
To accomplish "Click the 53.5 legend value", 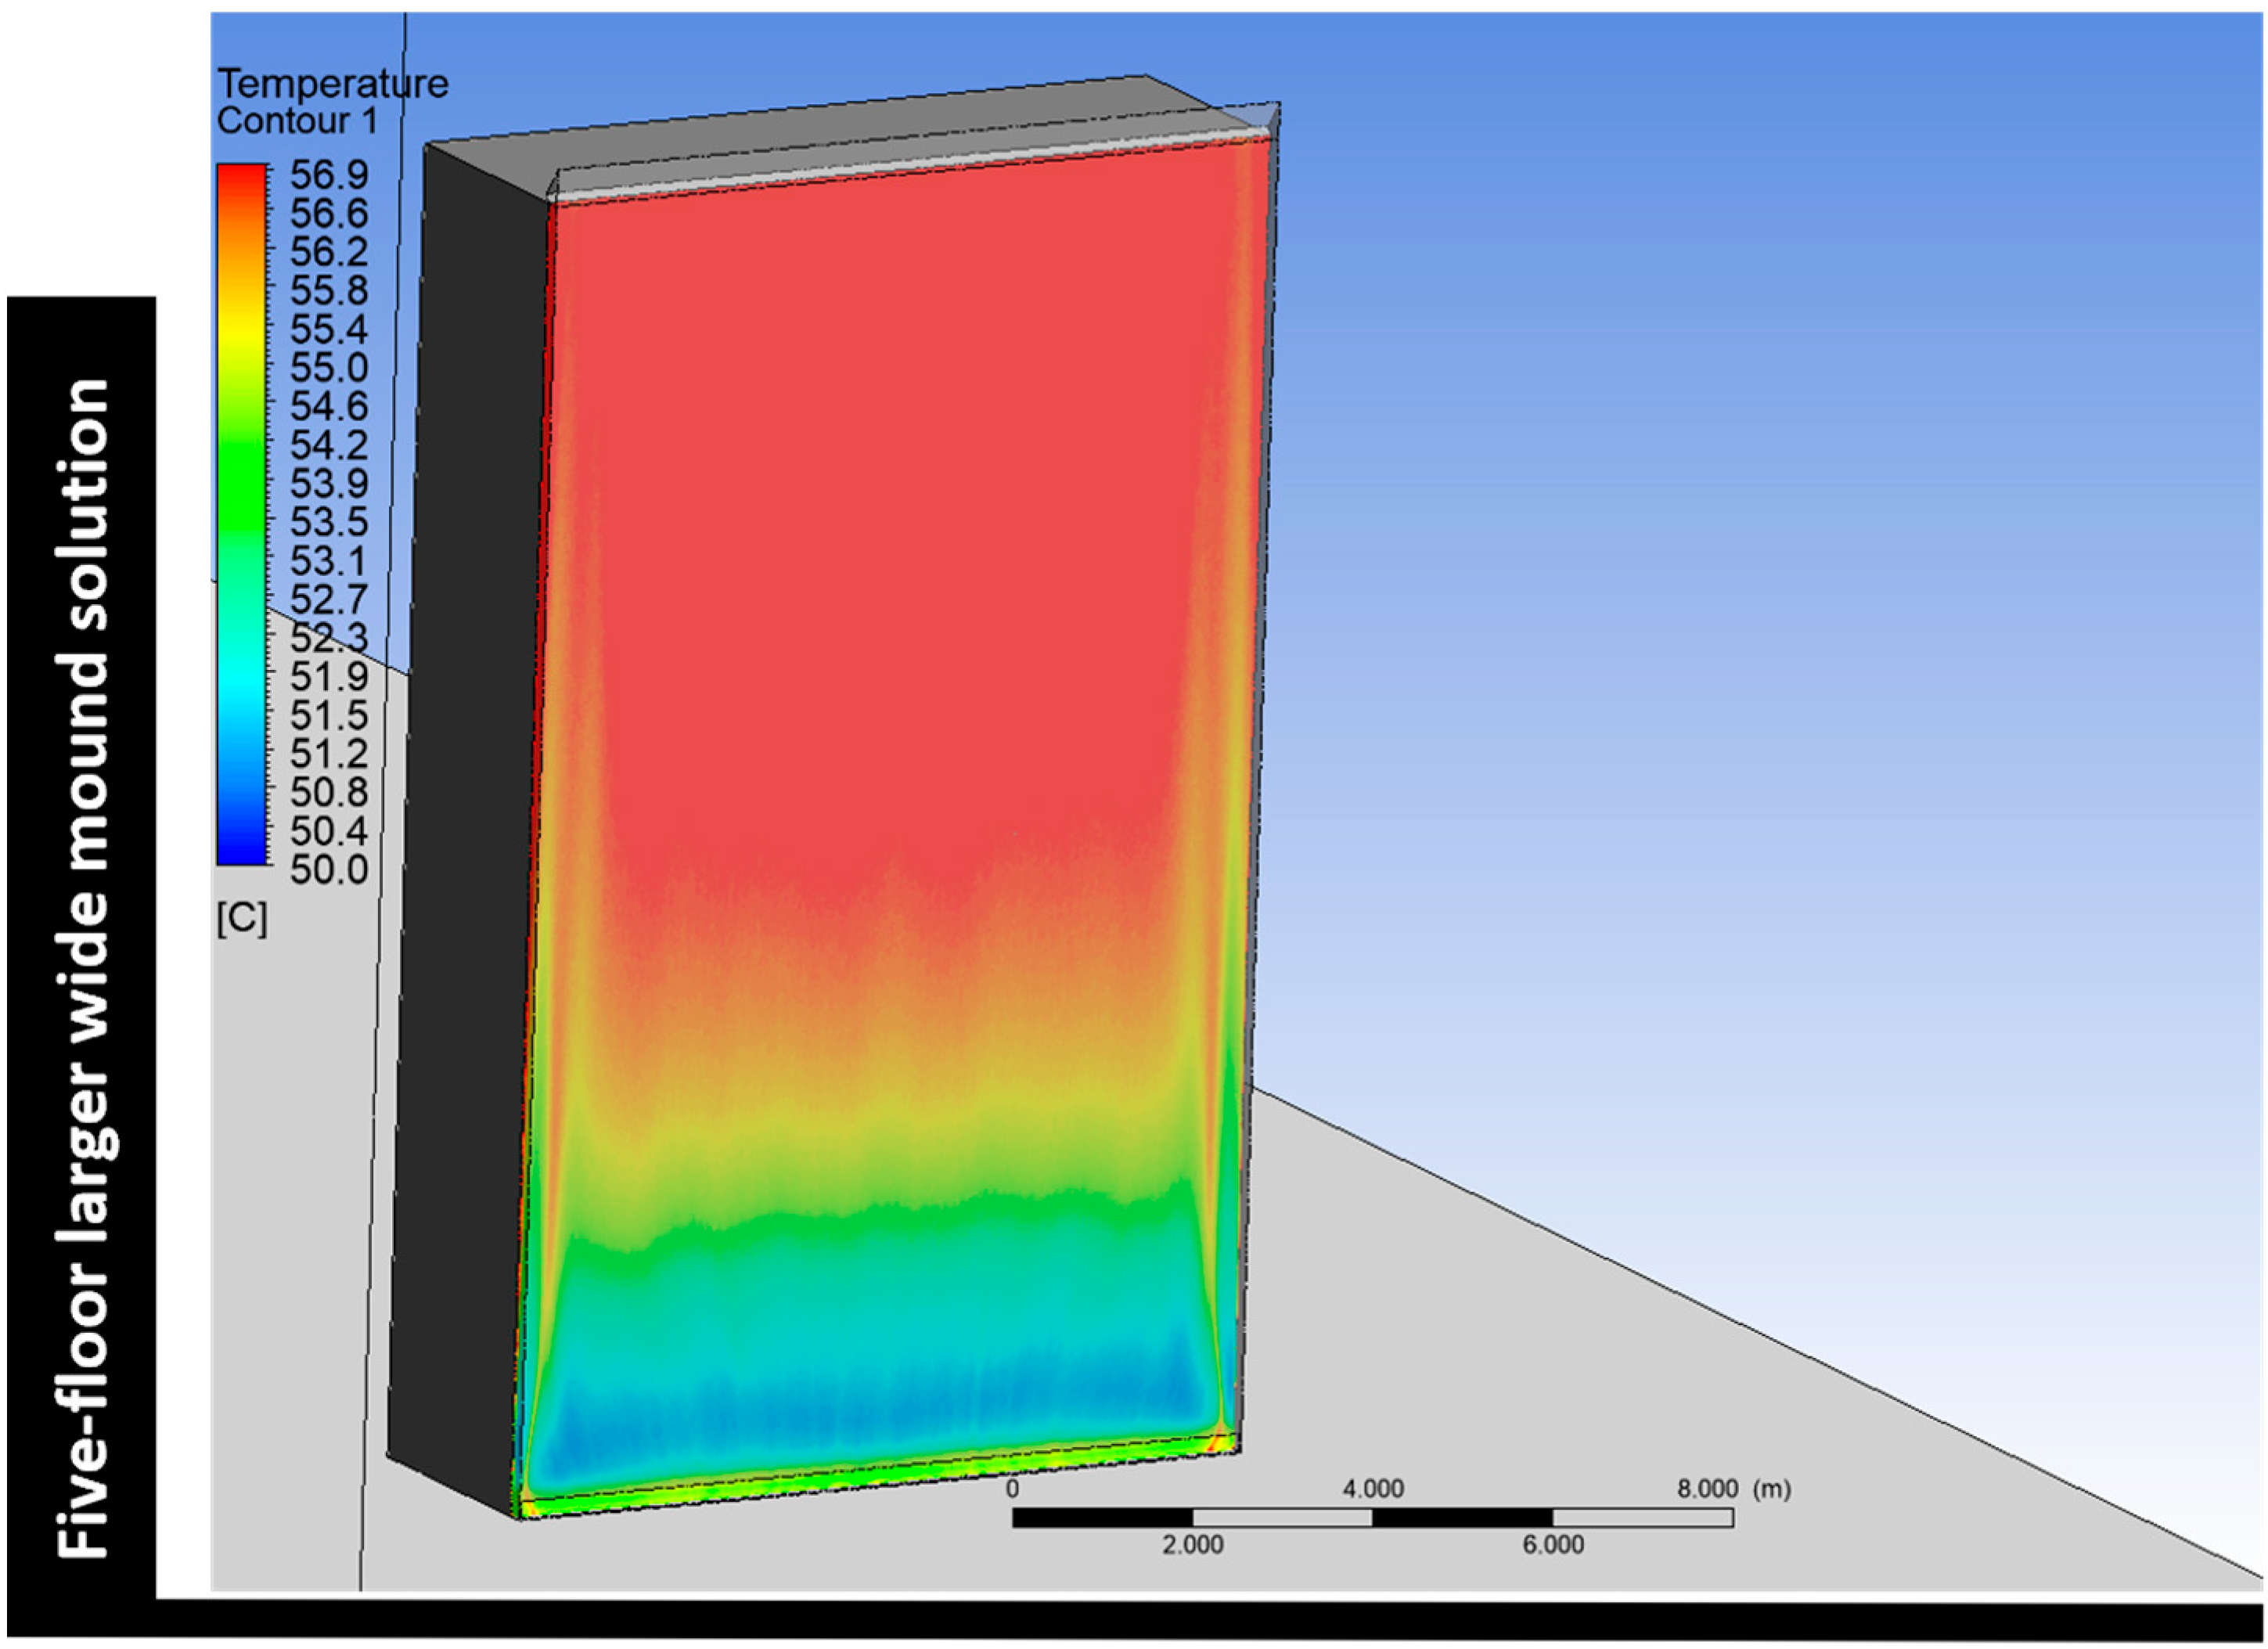I will (x=329, y=523).
